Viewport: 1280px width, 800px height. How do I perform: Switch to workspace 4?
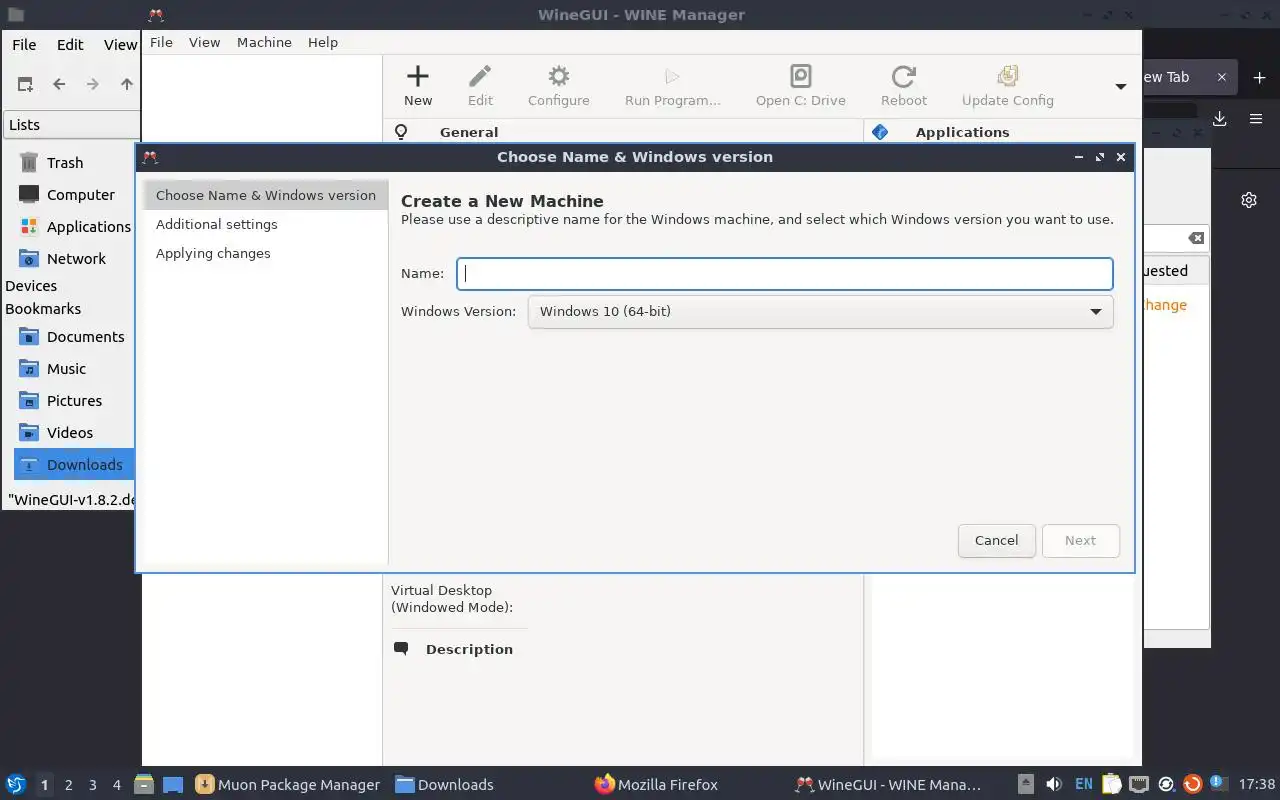tap(116, 785)
